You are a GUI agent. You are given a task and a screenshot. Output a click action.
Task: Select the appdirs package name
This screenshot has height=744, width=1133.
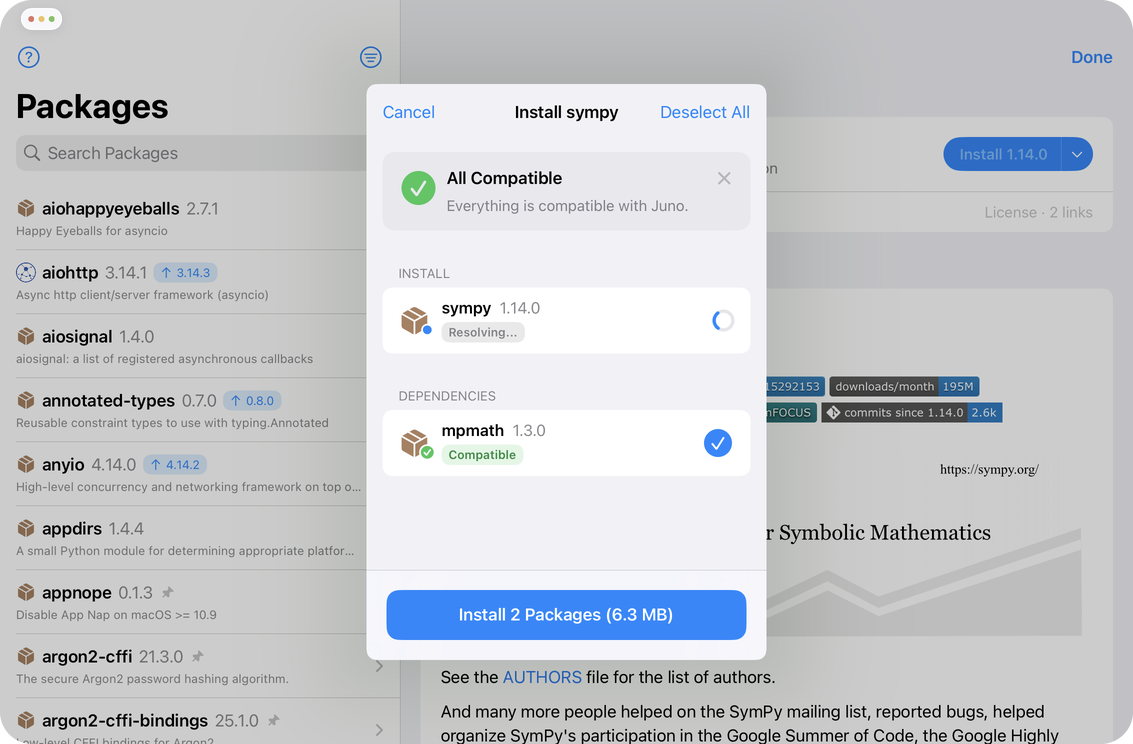[x=72, y=529]
